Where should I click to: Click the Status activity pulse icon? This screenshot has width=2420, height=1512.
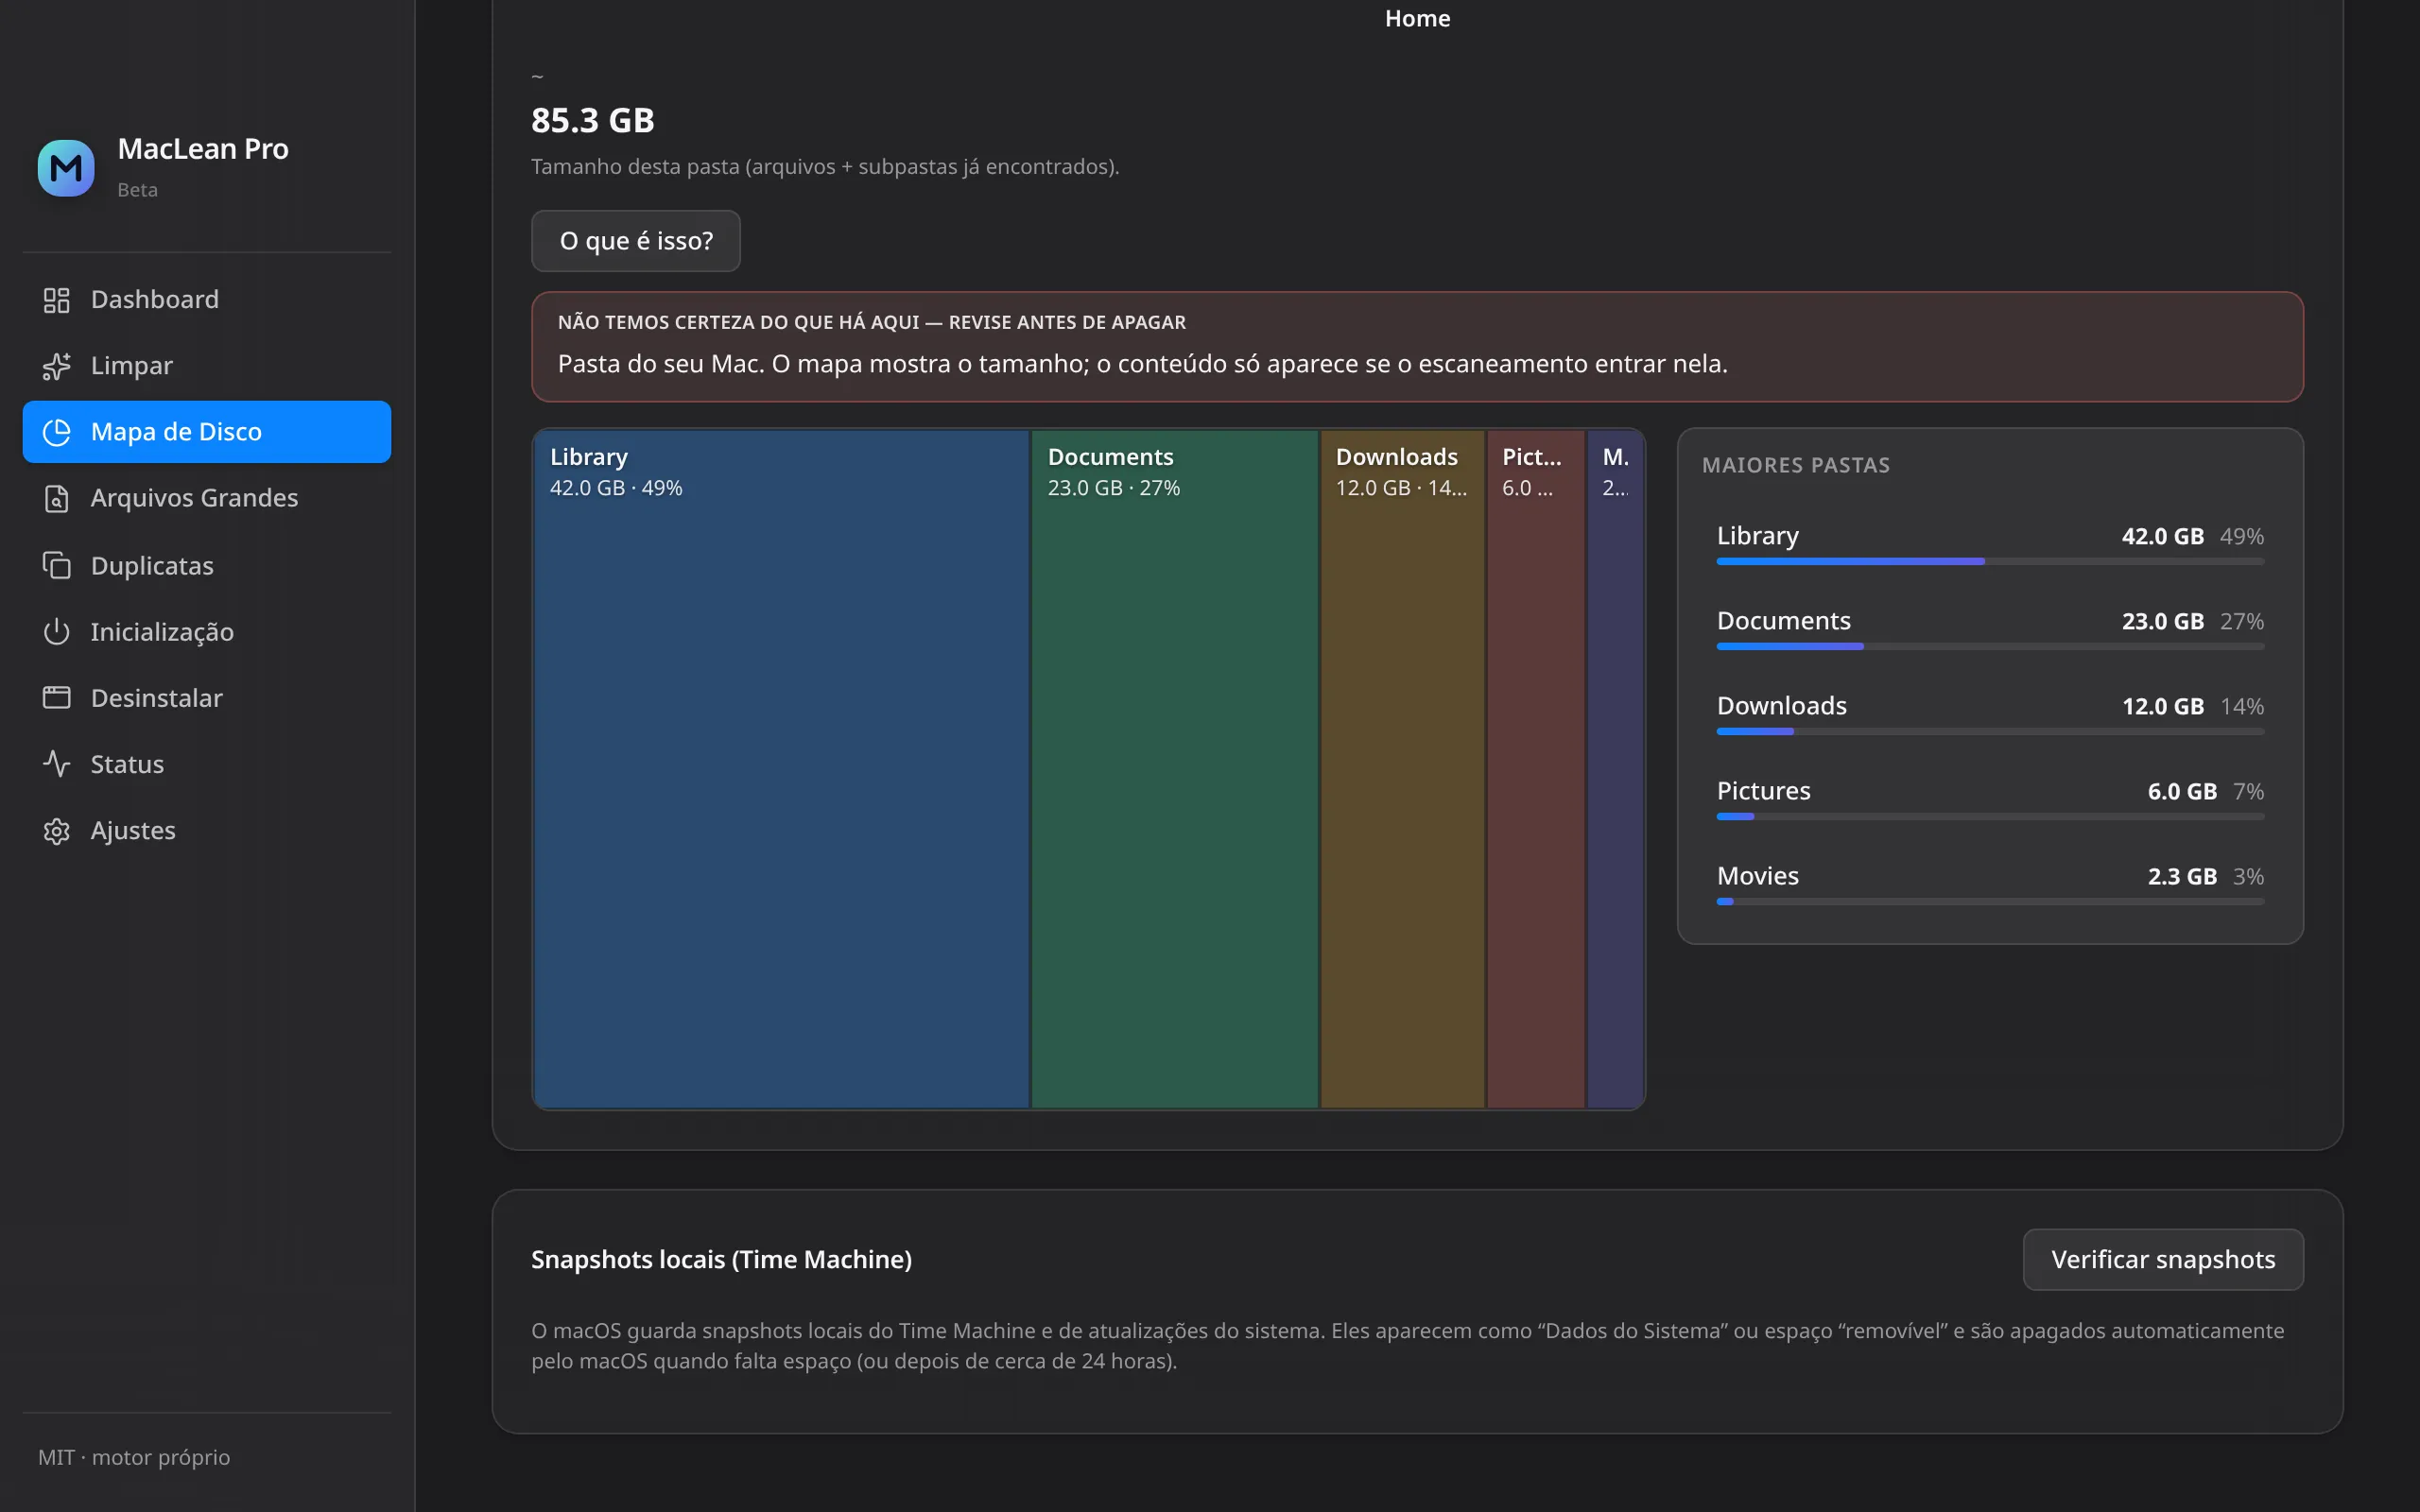[x=57, y=764]
